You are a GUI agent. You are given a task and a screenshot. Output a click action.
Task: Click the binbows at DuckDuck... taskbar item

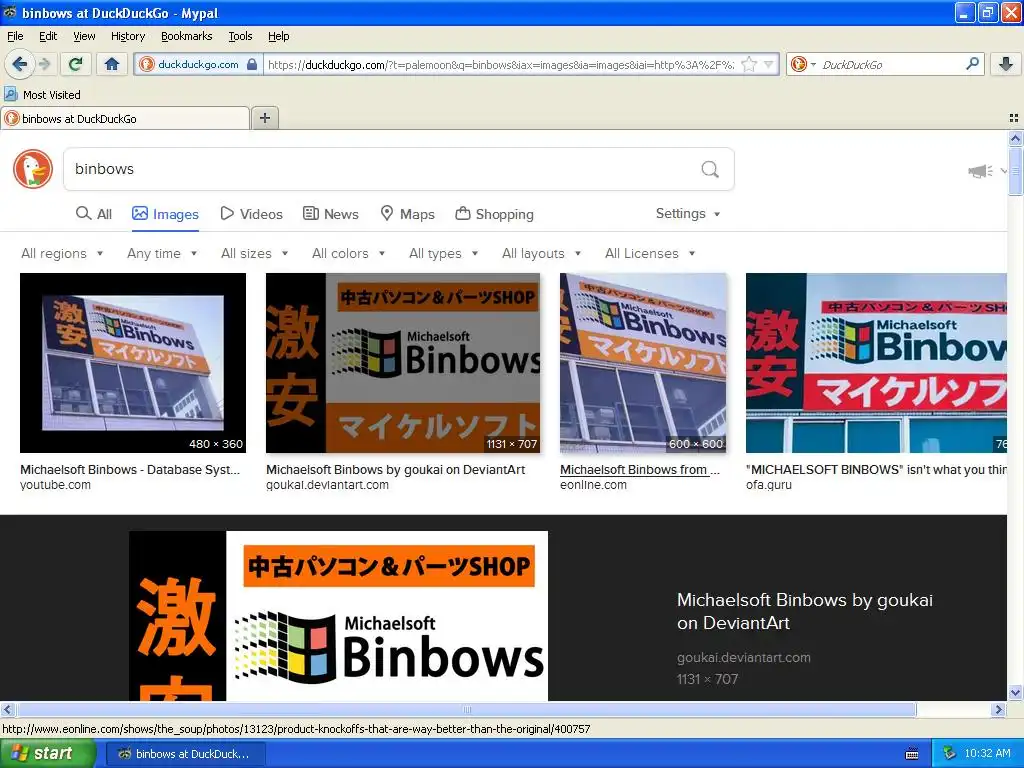tap(186, 754)
